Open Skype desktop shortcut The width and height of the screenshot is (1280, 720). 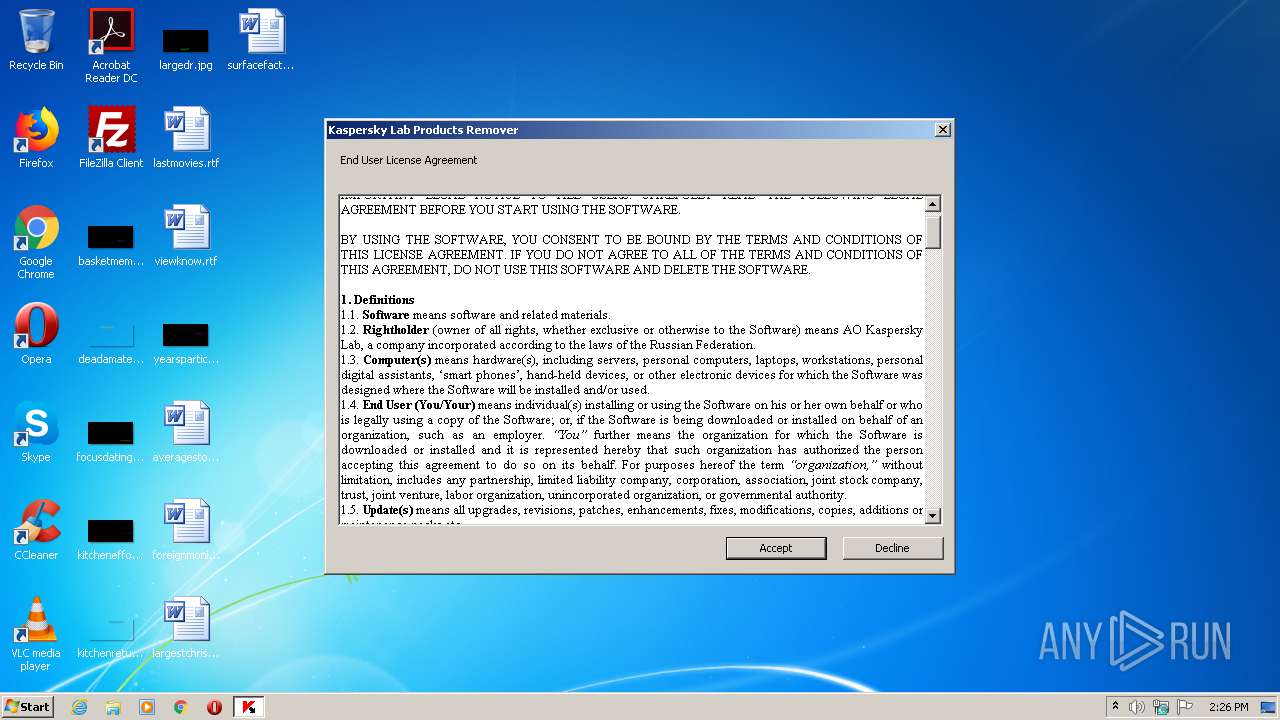[36, 432]
